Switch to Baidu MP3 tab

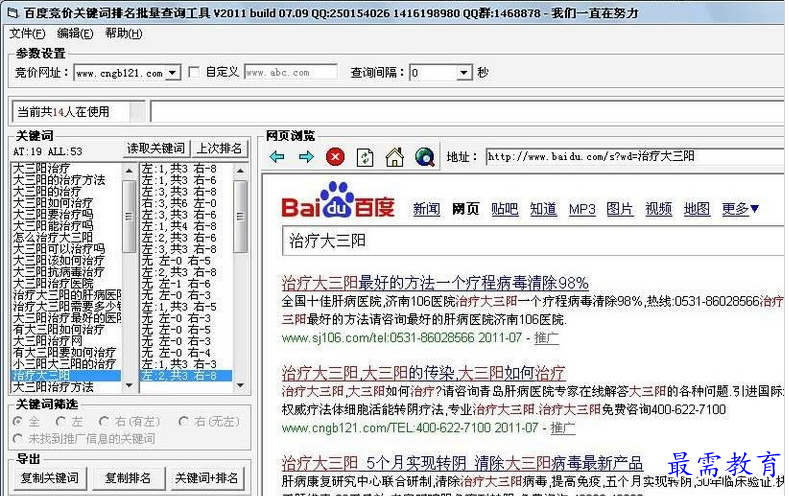click(582, 209)
